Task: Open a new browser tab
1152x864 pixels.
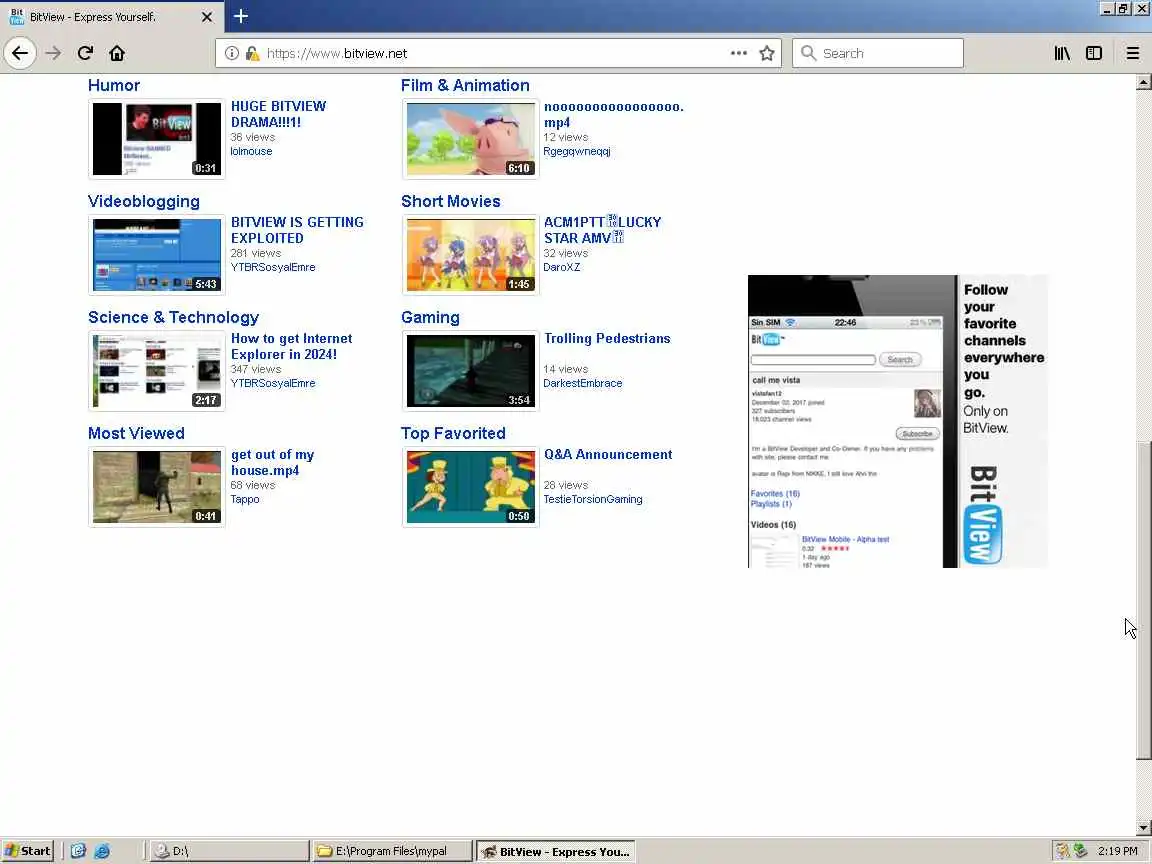Action: (241, 16)
